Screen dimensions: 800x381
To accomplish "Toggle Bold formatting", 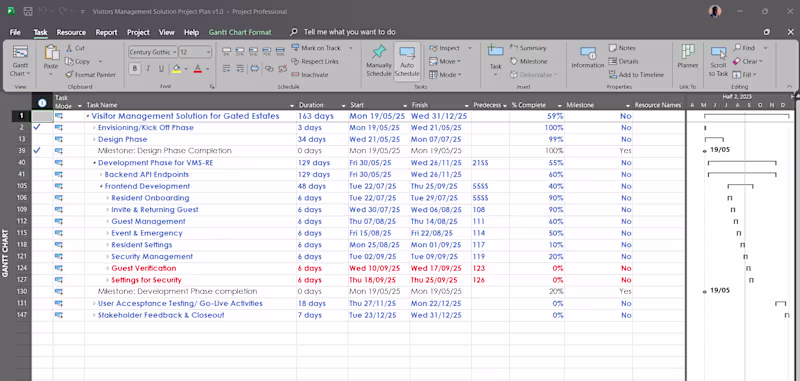I will [135, 68].
